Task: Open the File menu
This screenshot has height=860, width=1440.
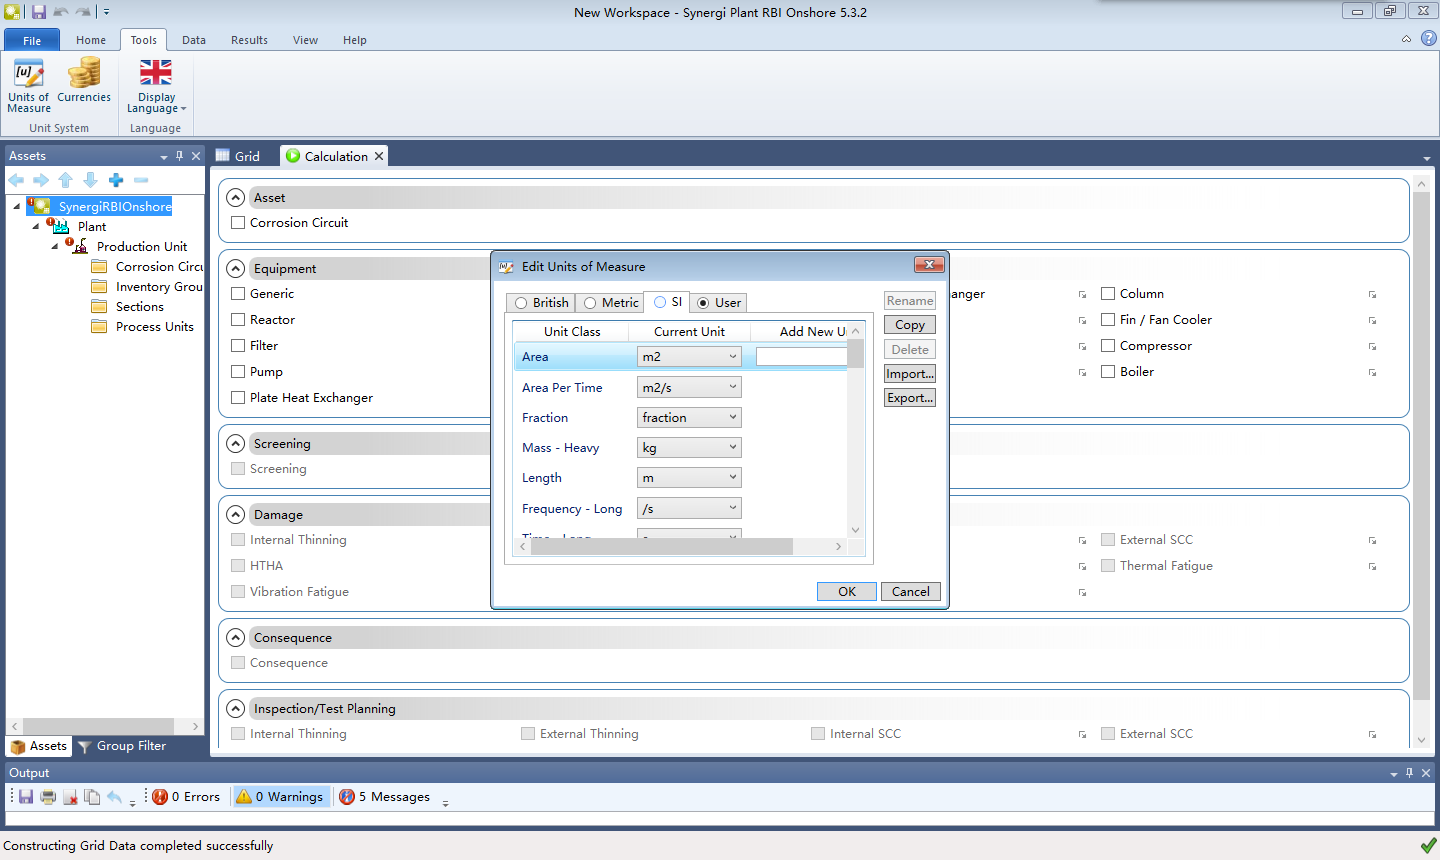Action: coord(32,40)
